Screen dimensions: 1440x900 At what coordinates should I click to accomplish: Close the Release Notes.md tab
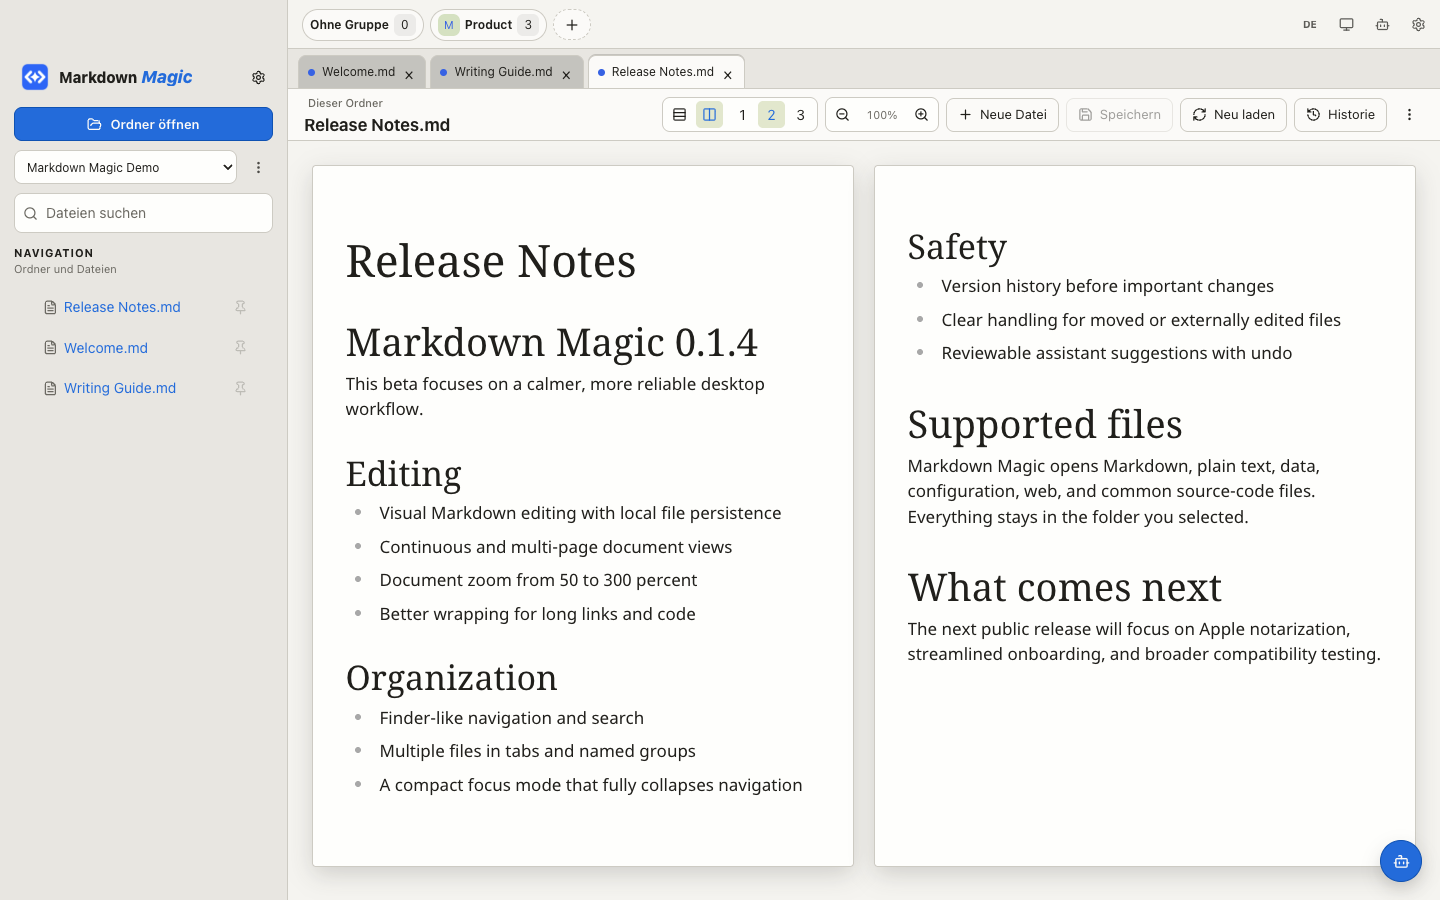pos(728,75)
